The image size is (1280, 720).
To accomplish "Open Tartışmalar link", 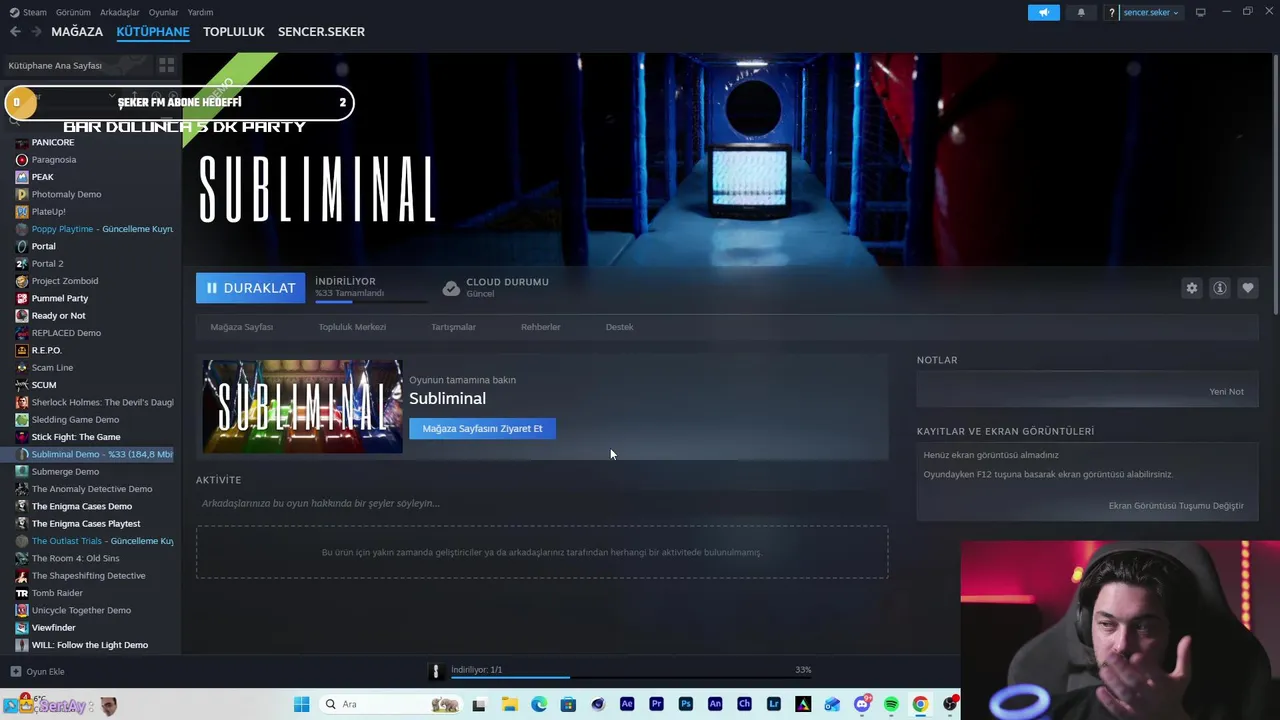I will (453, 327).
